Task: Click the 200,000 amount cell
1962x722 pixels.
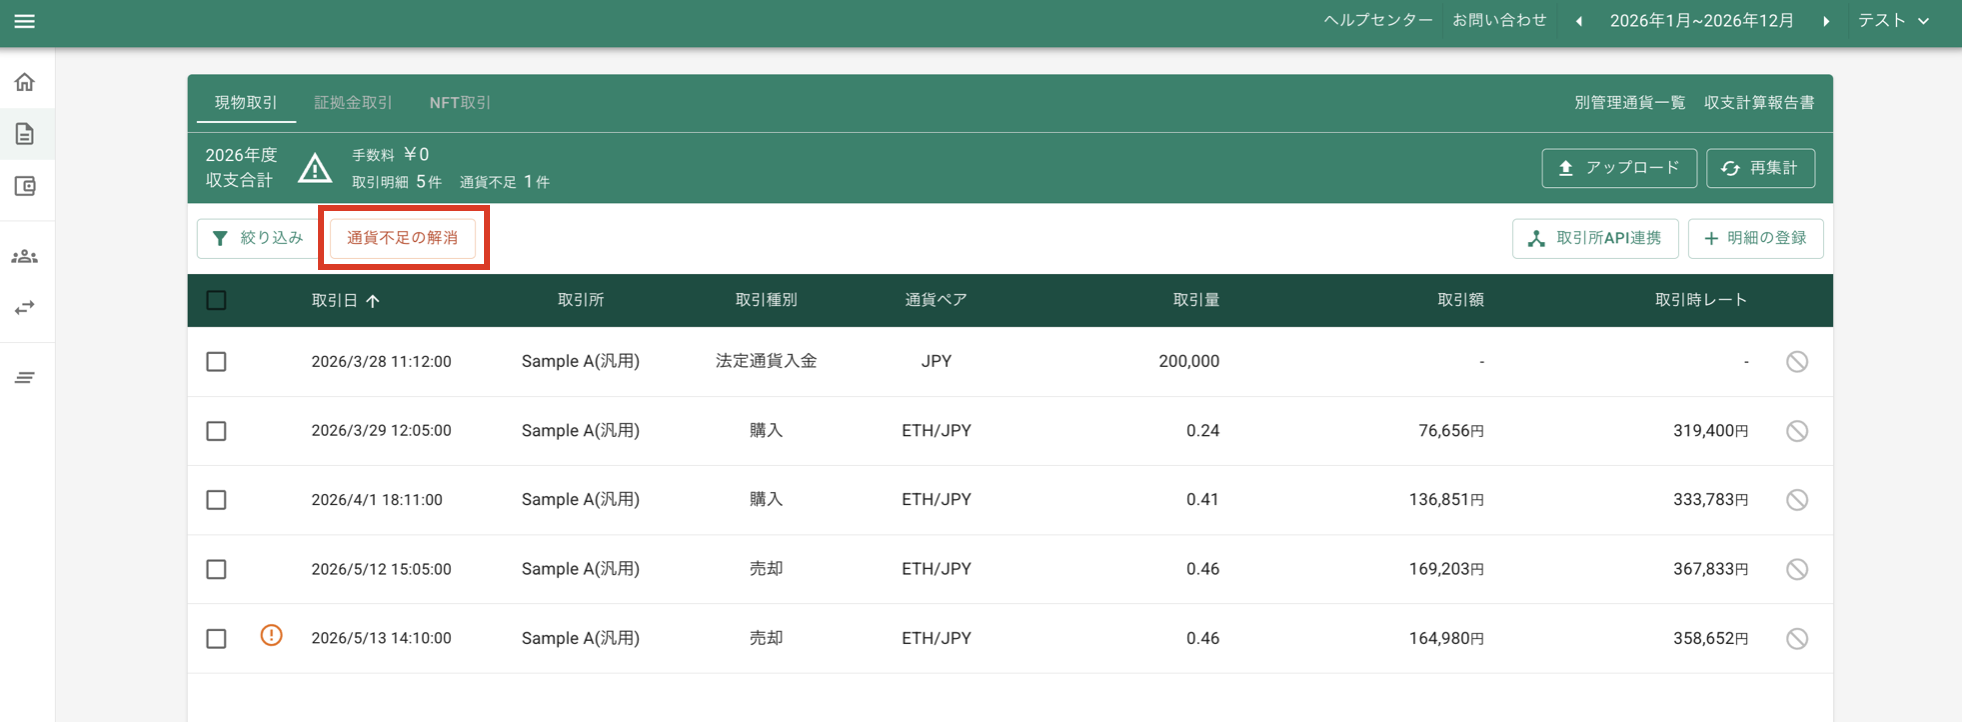Action: point(1189,362)
